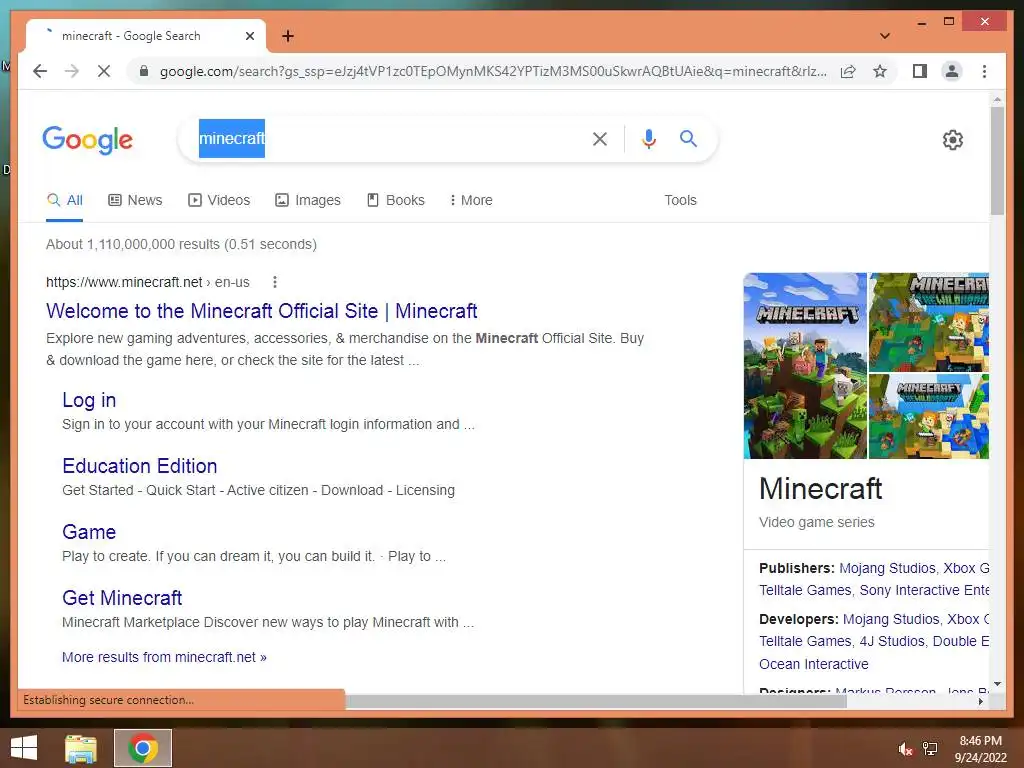Clear the search box text
Screen dimensions: 1024x768
pyautogui.click(x=600, y=138)
